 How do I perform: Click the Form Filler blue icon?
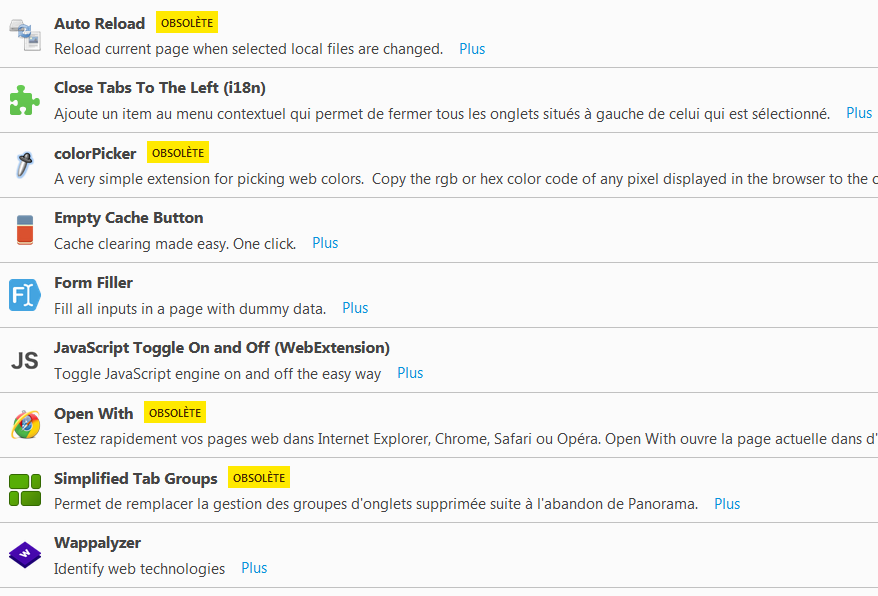click(25, 295)
